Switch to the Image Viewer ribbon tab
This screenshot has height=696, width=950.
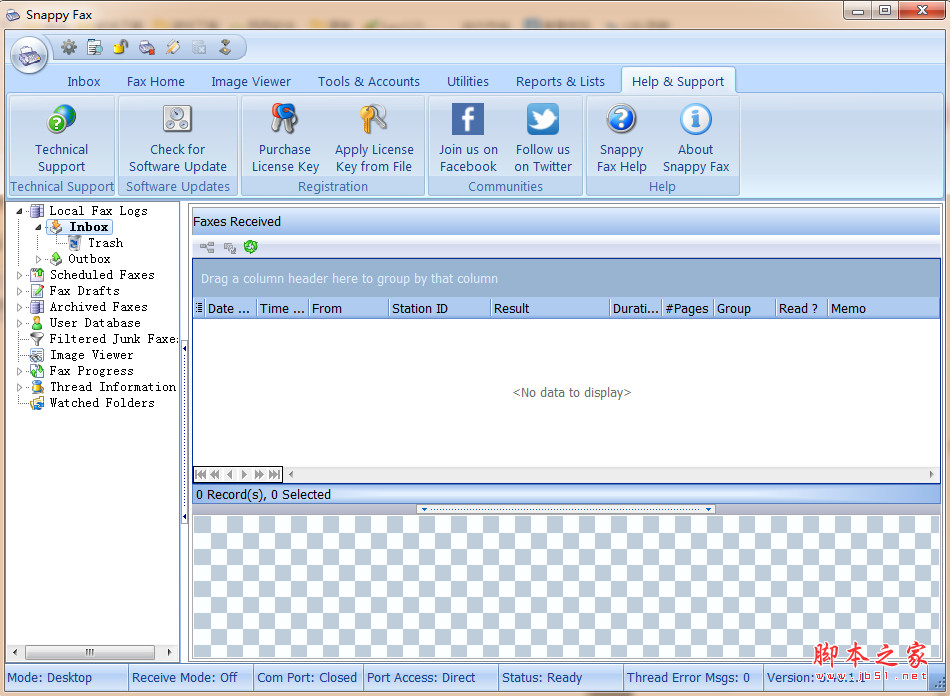coord(251,81)
